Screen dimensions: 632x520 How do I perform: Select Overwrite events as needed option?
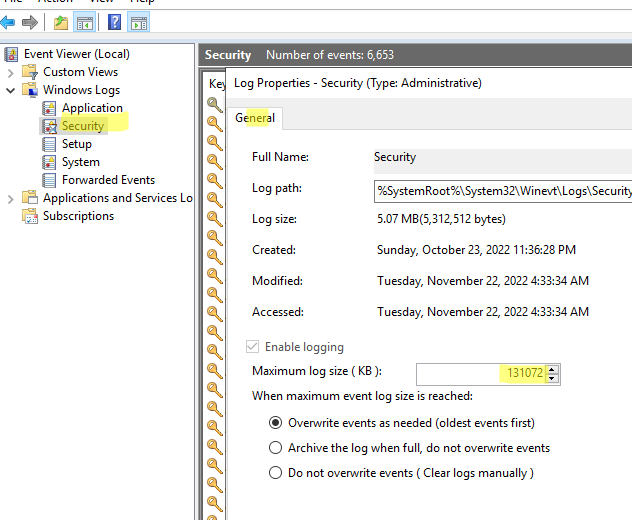point(275,423)
